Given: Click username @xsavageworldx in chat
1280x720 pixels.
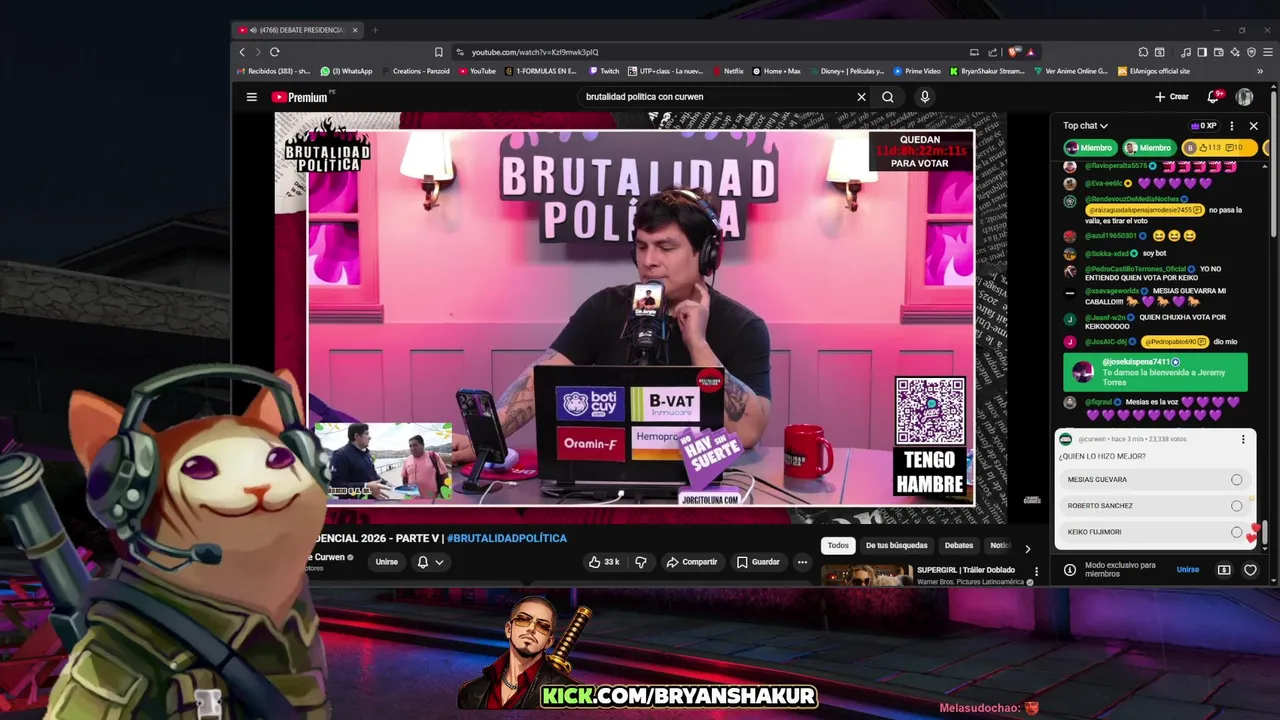Looking at the screenshot, I should point(1113,291).
